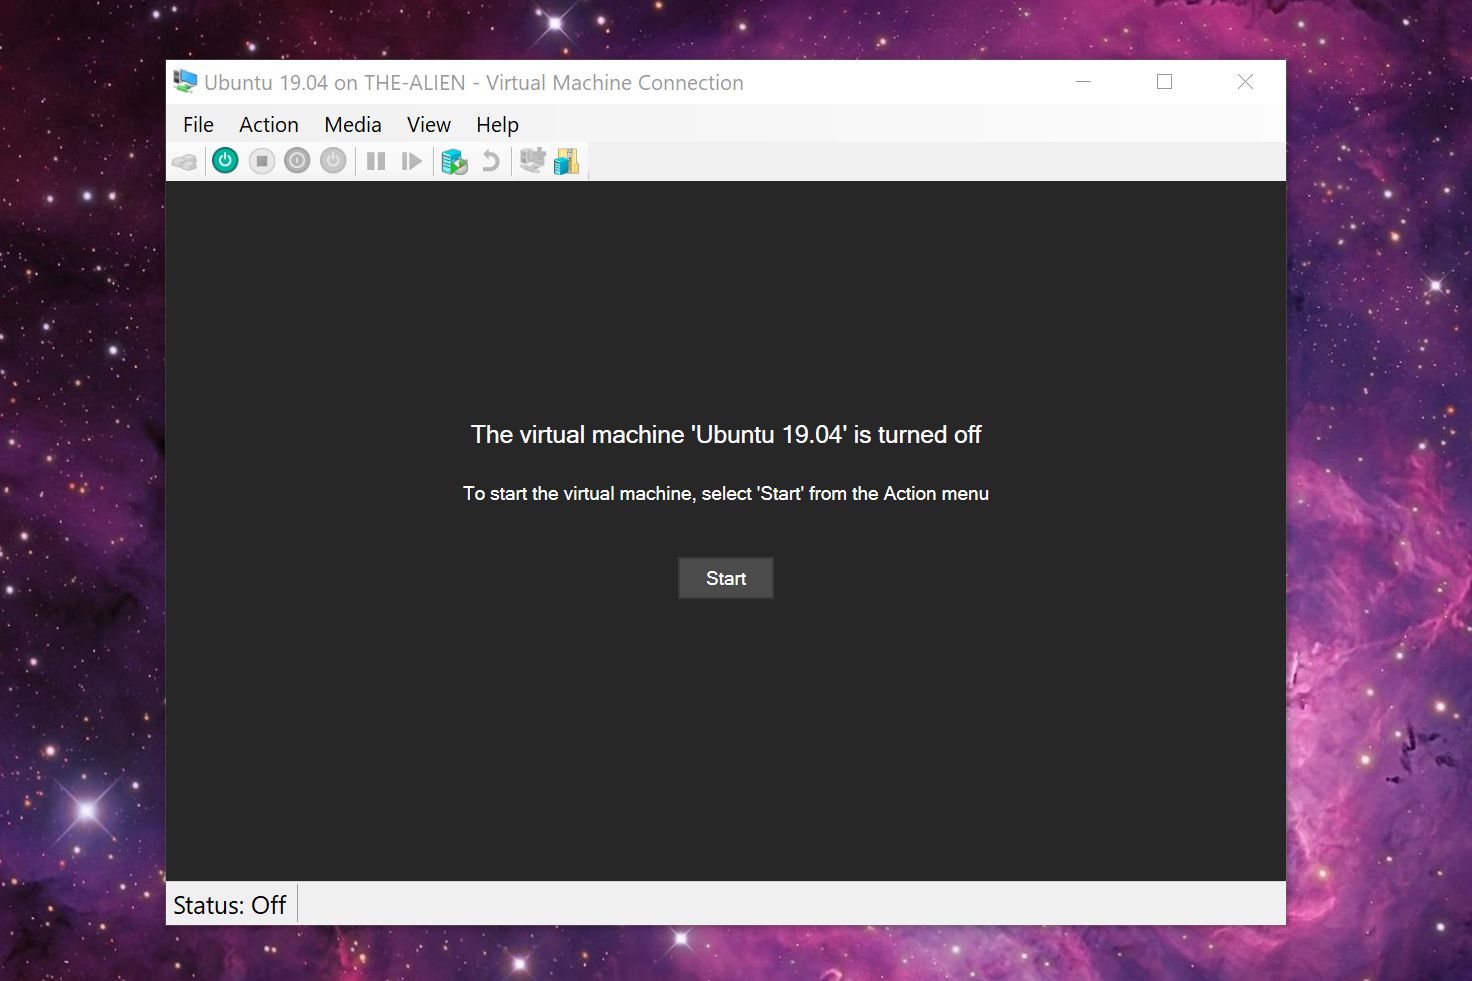Click the Reset play-step toolbar icon
The width and height of the screenshot is (1472, 981).
coord(411,161)
